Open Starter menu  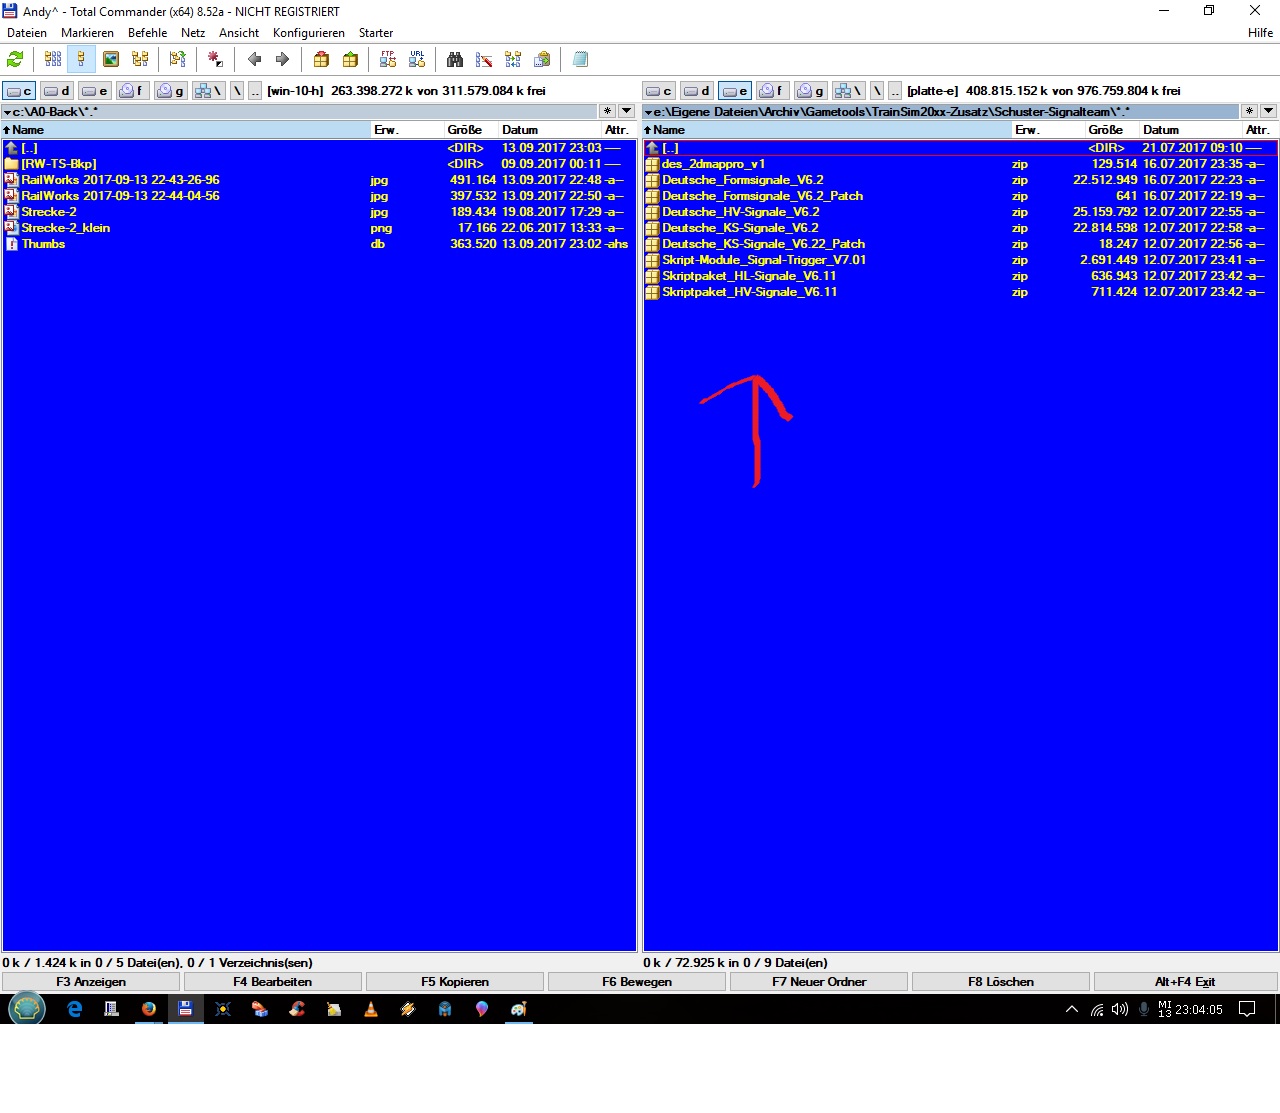click(376, 33)
